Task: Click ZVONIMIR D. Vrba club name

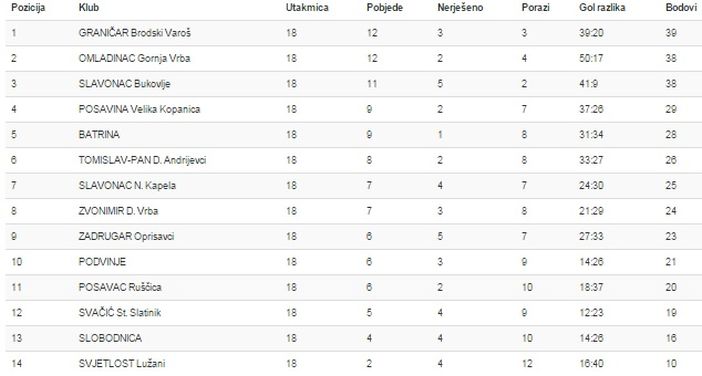Action: click(x=118, y=211)
